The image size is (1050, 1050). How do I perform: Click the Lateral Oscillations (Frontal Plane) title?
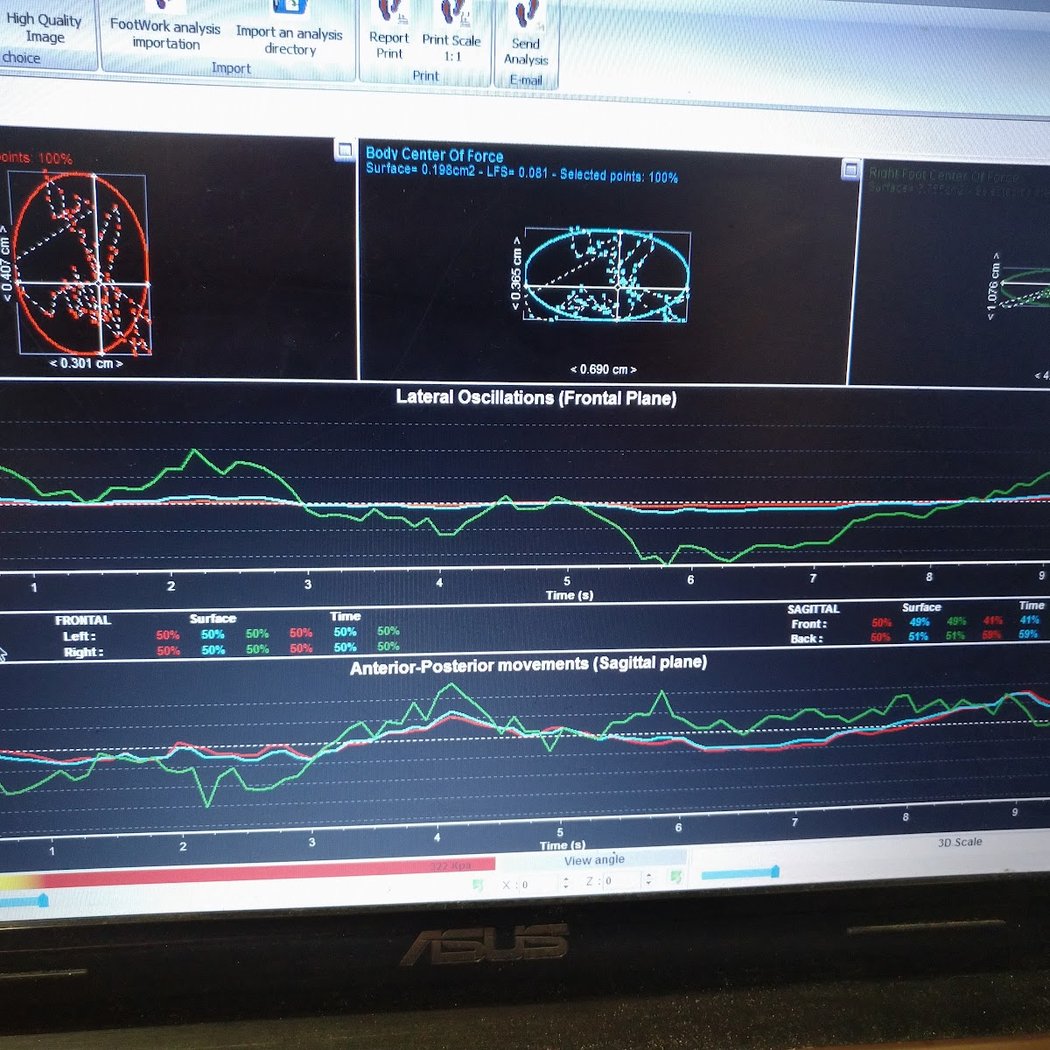[x=536, y=398]
